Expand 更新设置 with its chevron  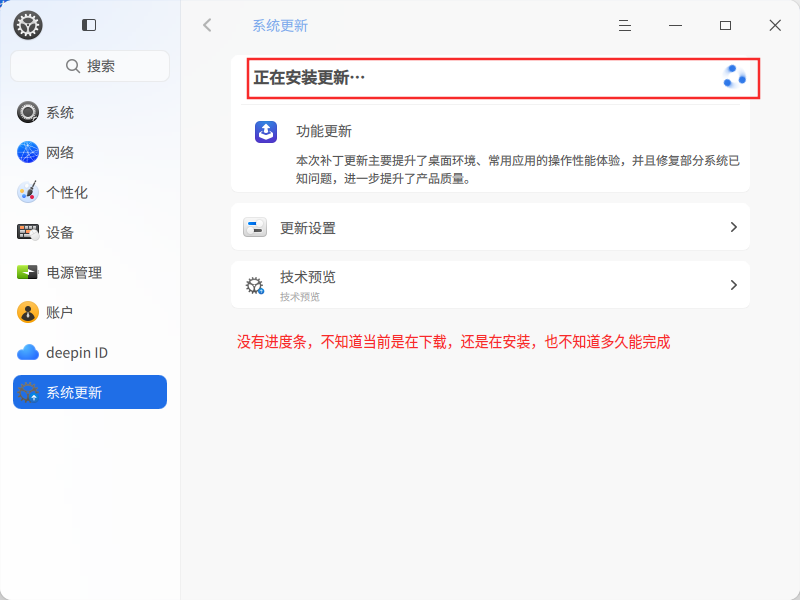tap(734, 227)
